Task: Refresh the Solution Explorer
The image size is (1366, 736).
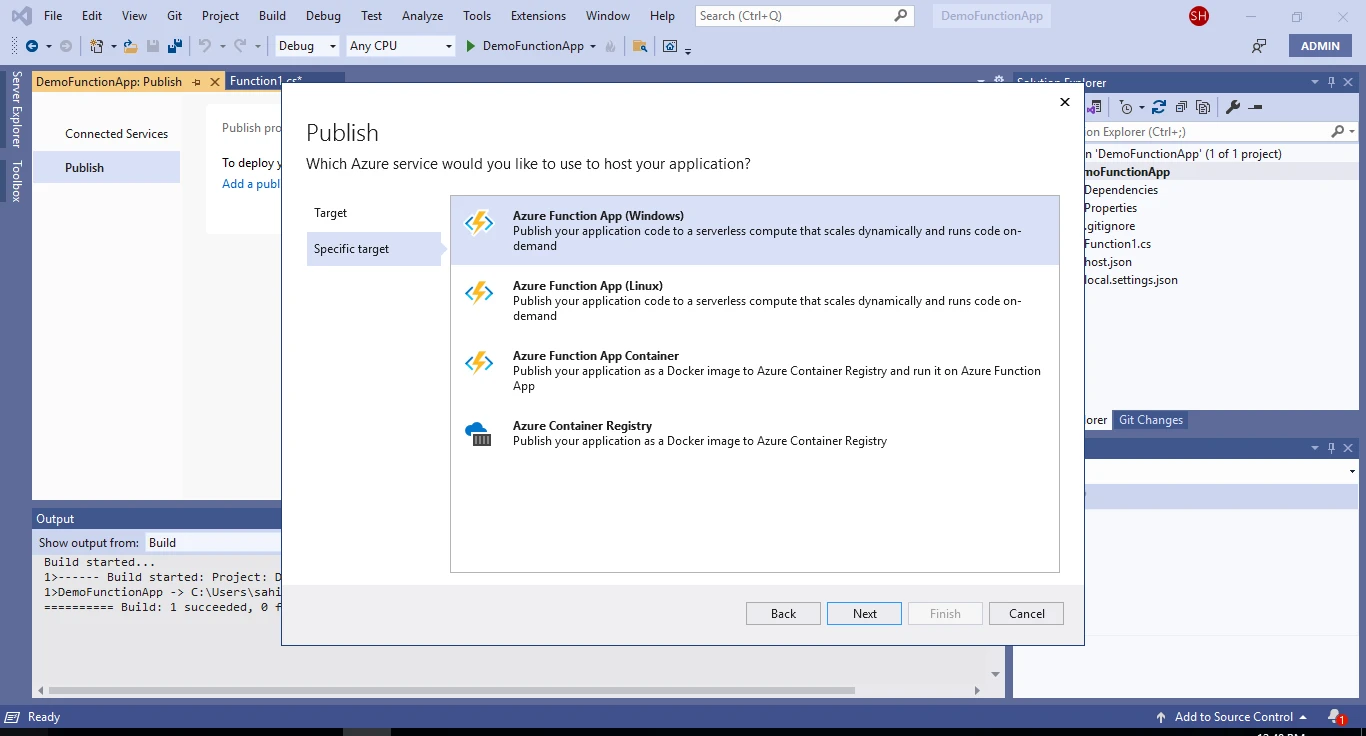Action: tap(1159, 107)
